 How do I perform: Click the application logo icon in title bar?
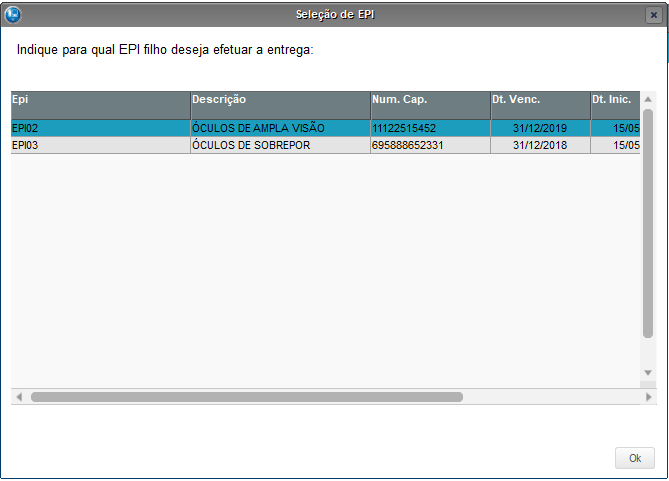pos(14,15)
